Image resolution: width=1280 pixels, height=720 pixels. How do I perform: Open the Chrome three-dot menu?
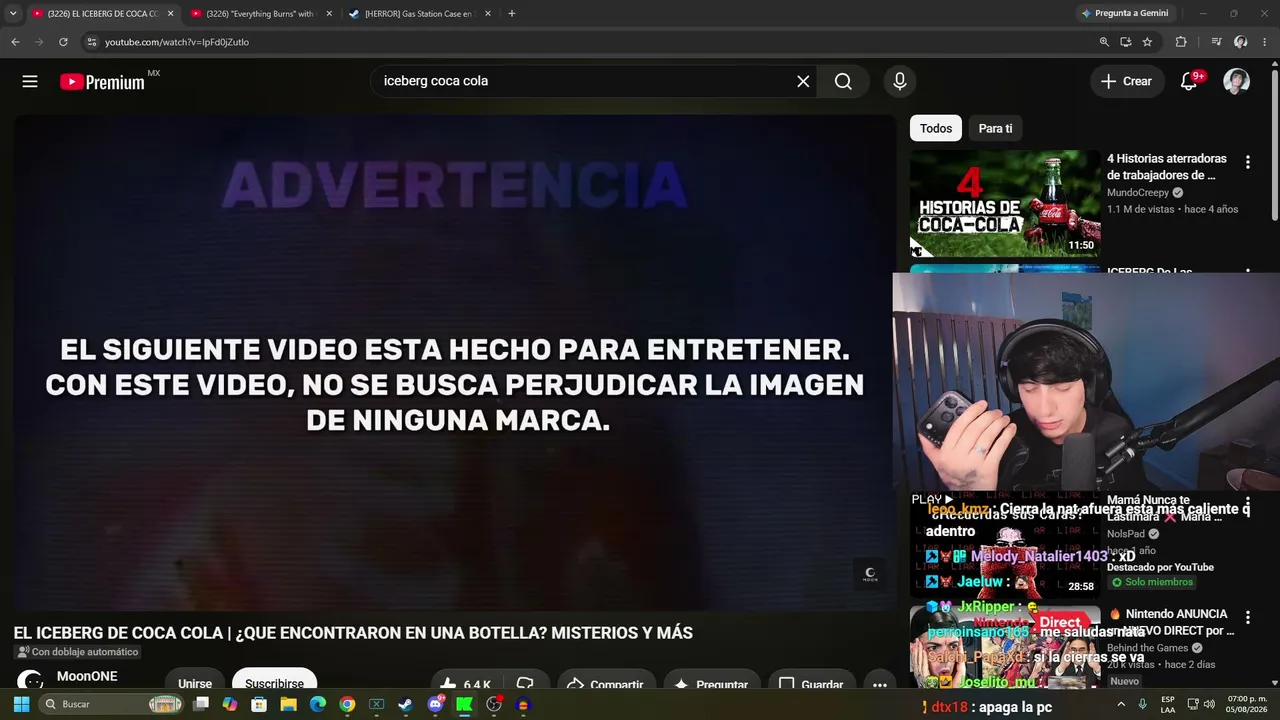click(1264, 42)
